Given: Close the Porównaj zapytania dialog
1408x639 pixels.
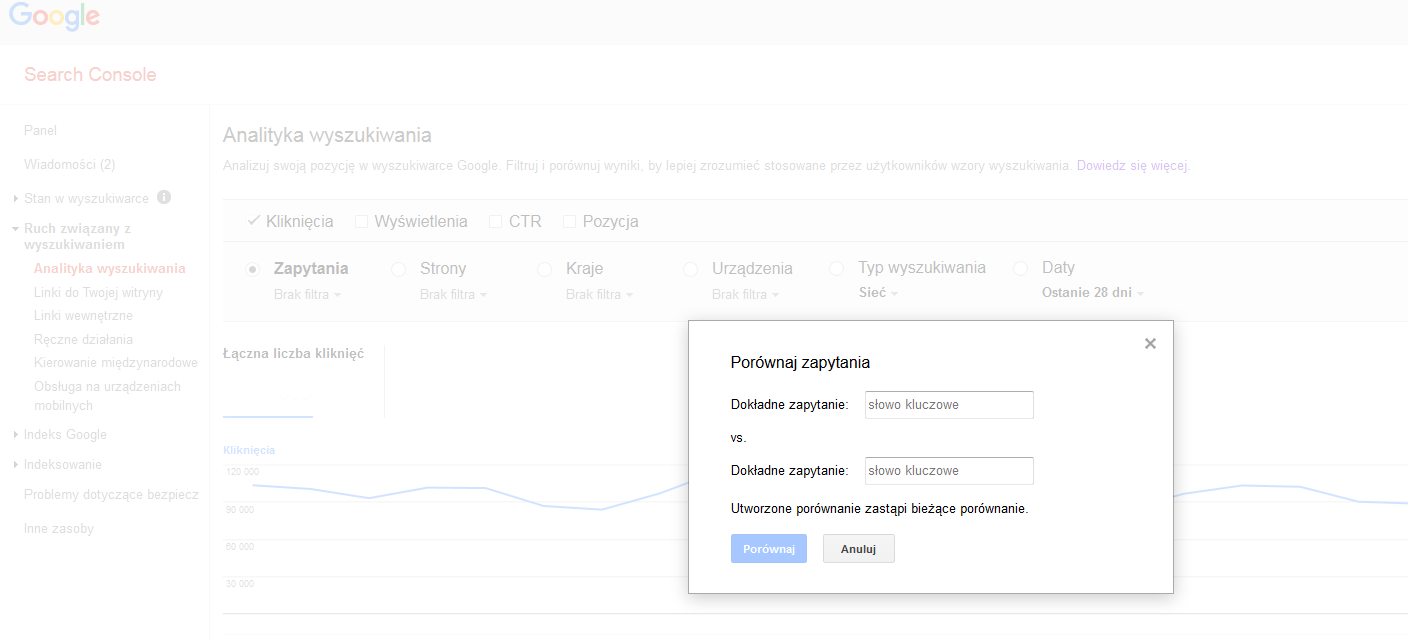Looking at the screenshot, I should point(1150,343).
